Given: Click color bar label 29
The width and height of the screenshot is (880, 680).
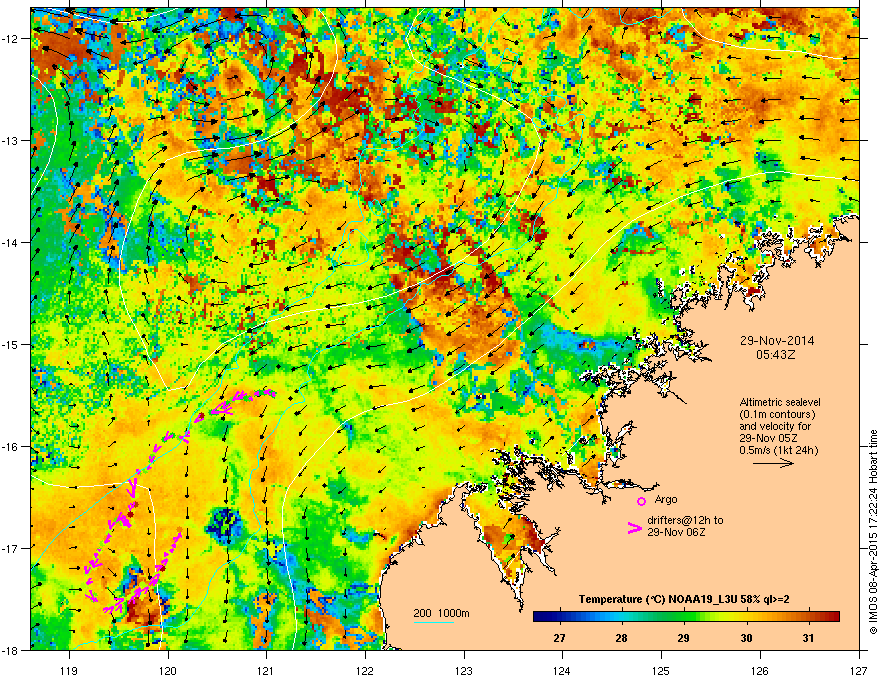Looking at the screenshot, I should tap(683, 638).
